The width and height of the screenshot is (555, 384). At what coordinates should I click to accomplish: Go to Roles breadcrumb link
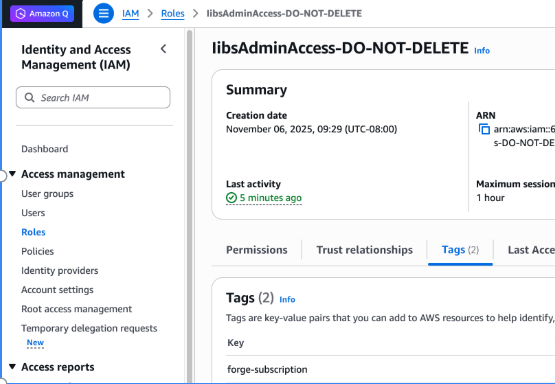(x=173, y=13)
